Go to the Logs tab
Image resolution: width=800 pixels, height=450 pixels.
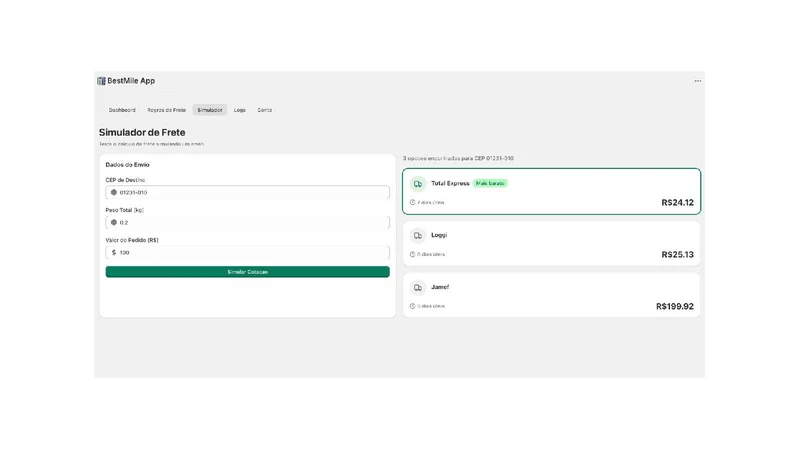[240, 110]
